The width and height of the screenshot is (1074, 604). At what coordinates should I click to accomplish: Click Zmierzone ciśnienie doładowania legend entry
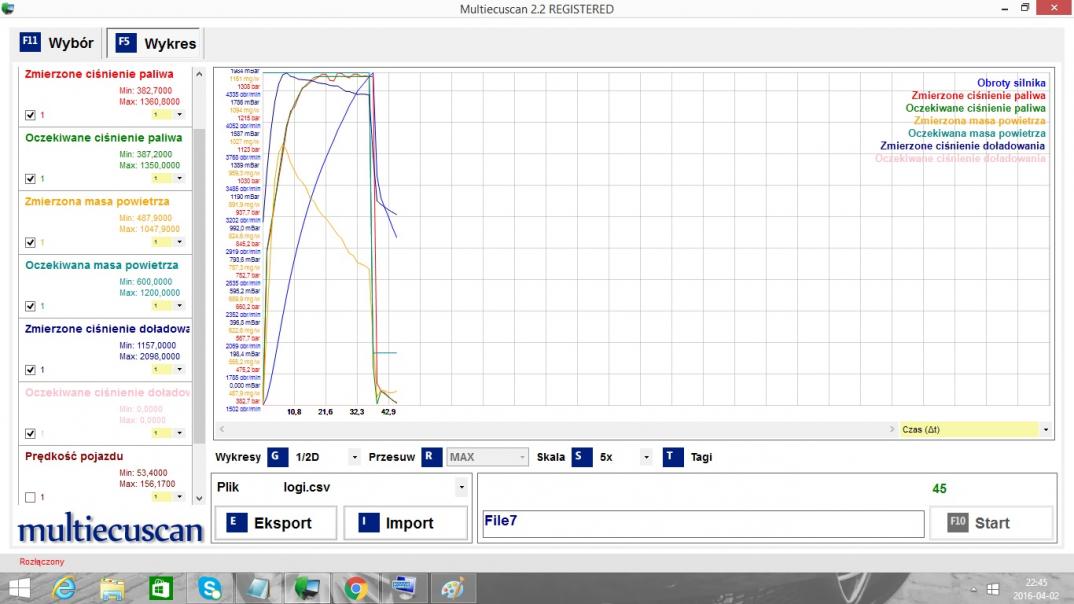point(962,146)
